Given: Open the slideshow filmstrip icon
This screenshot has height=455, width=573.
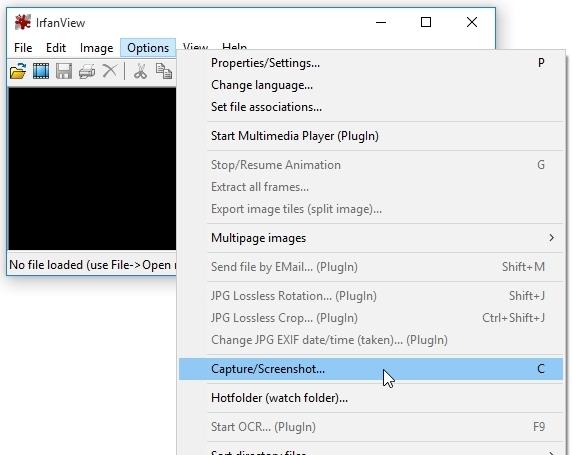Looking at the screenshot, I should click(x=41, y=71).
